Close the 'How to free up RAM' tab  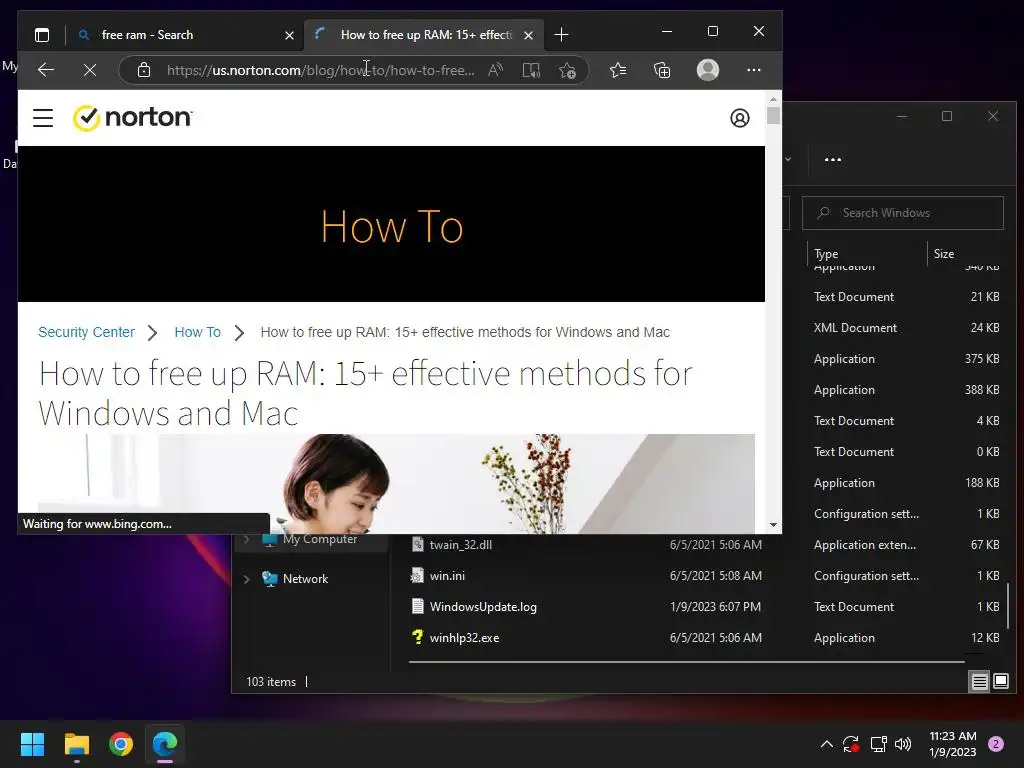(528, 35)
